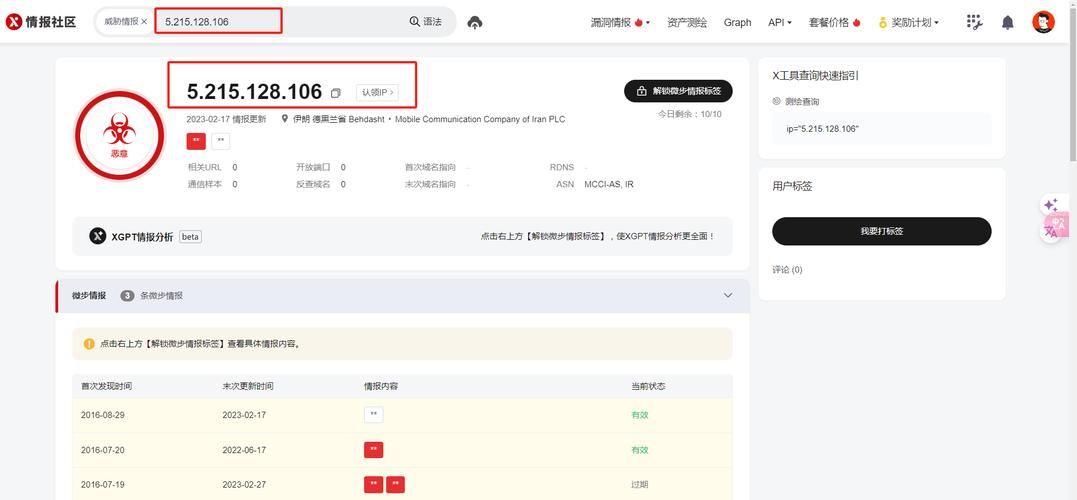Click the 过期 status in 2016-07-19 row
The width and height of the screenshot is (1077, 500).
[639, 484]
